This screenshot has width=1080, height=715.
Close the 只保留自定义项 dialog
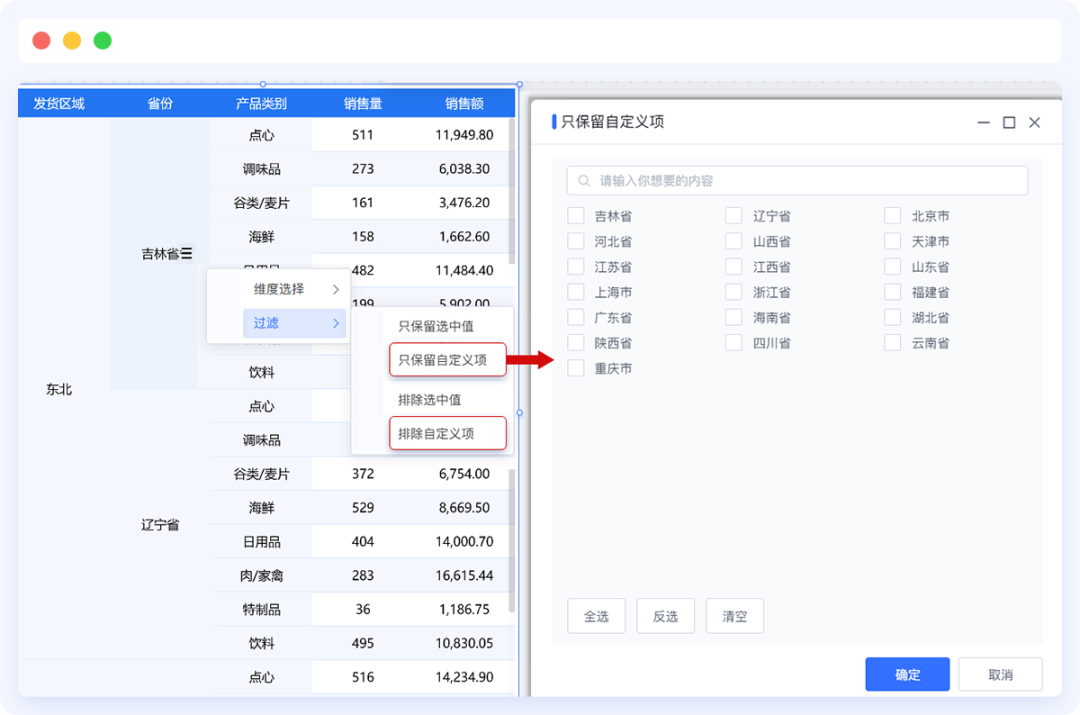point(1035,123)
